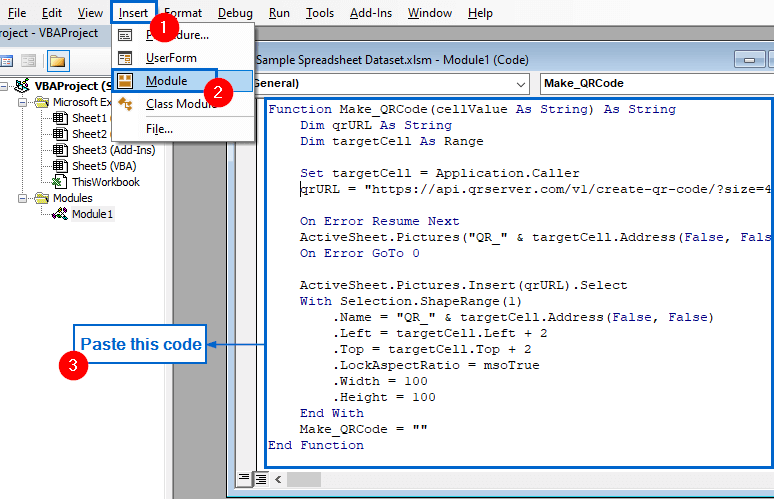The height and width of the screenshot is (499, 774).
Task: Collapse the VBAProject root node
Action: 4,86
